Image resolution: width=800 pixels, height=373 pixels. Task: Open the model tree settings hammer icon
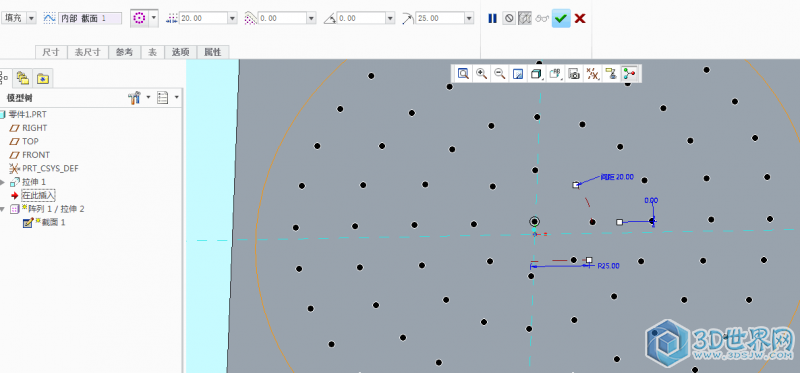134,98
